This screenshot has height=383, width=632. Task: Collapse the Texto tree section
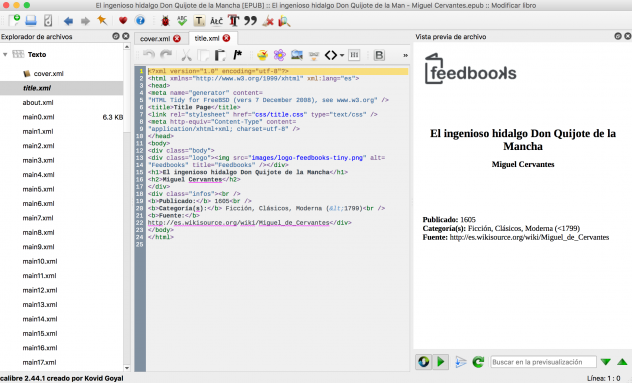5,54
